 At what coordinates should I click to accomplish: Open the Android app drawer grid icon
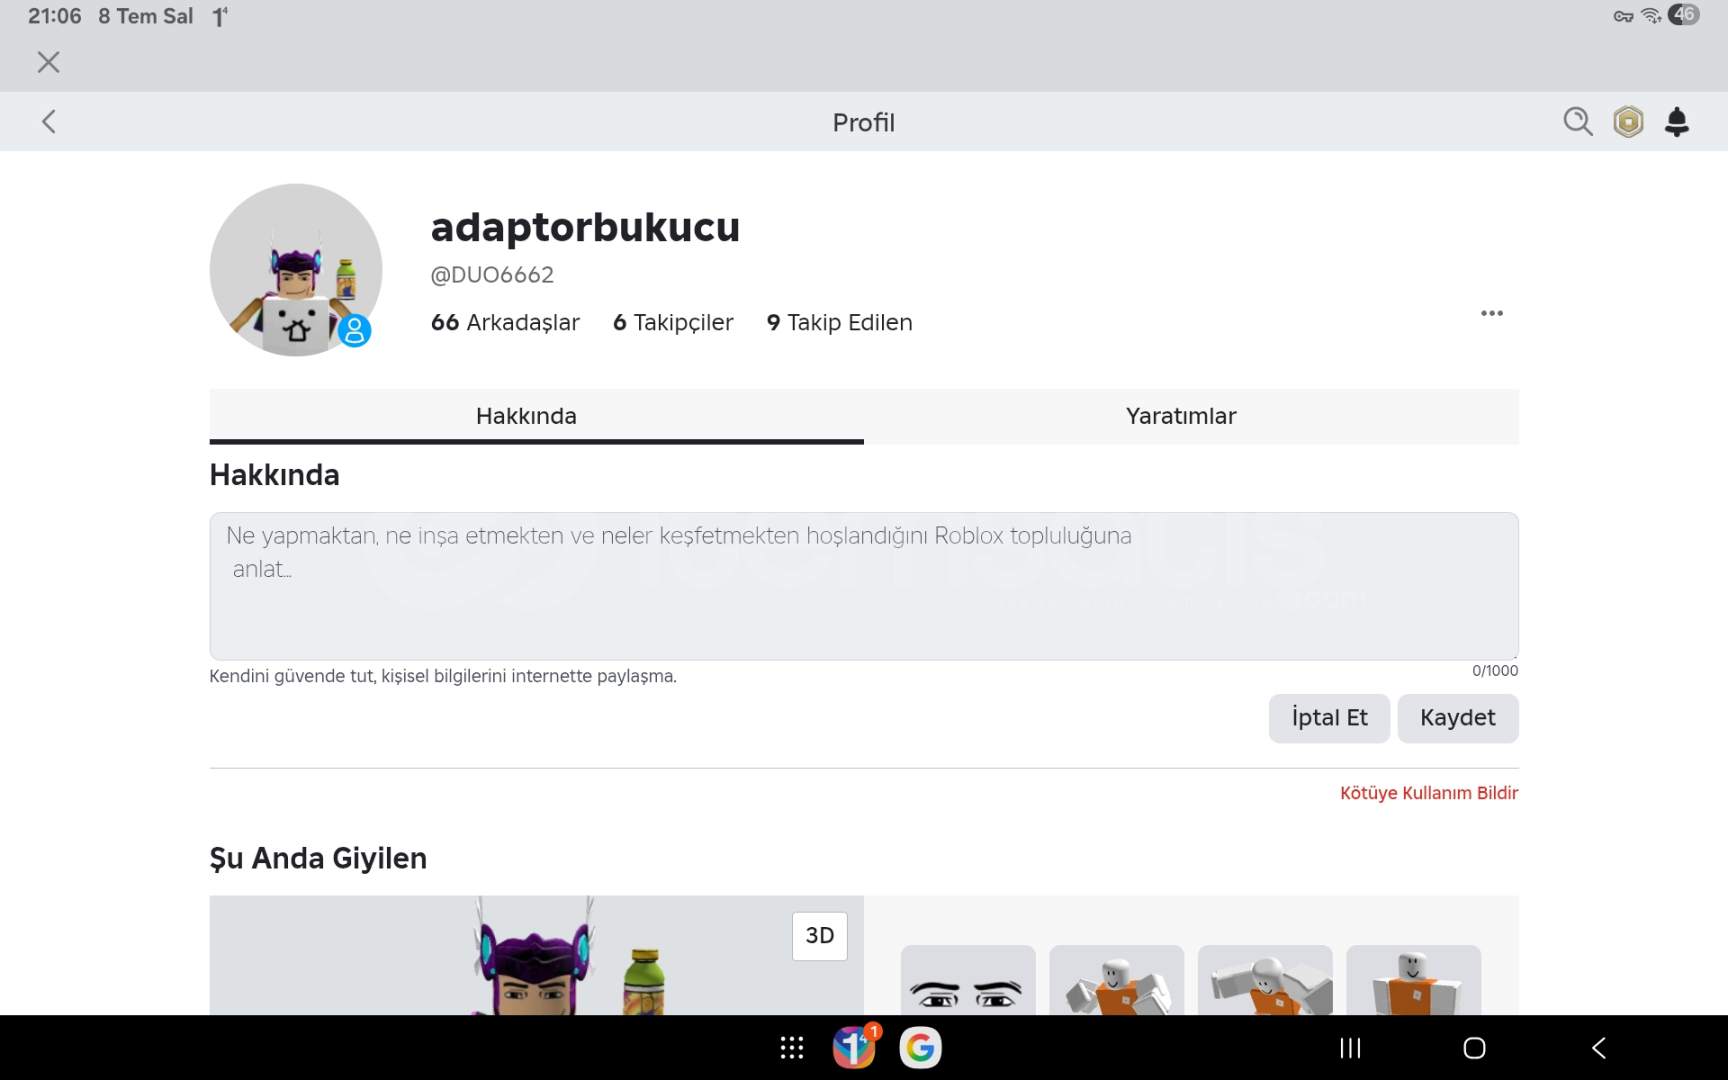pos(792,1048)
